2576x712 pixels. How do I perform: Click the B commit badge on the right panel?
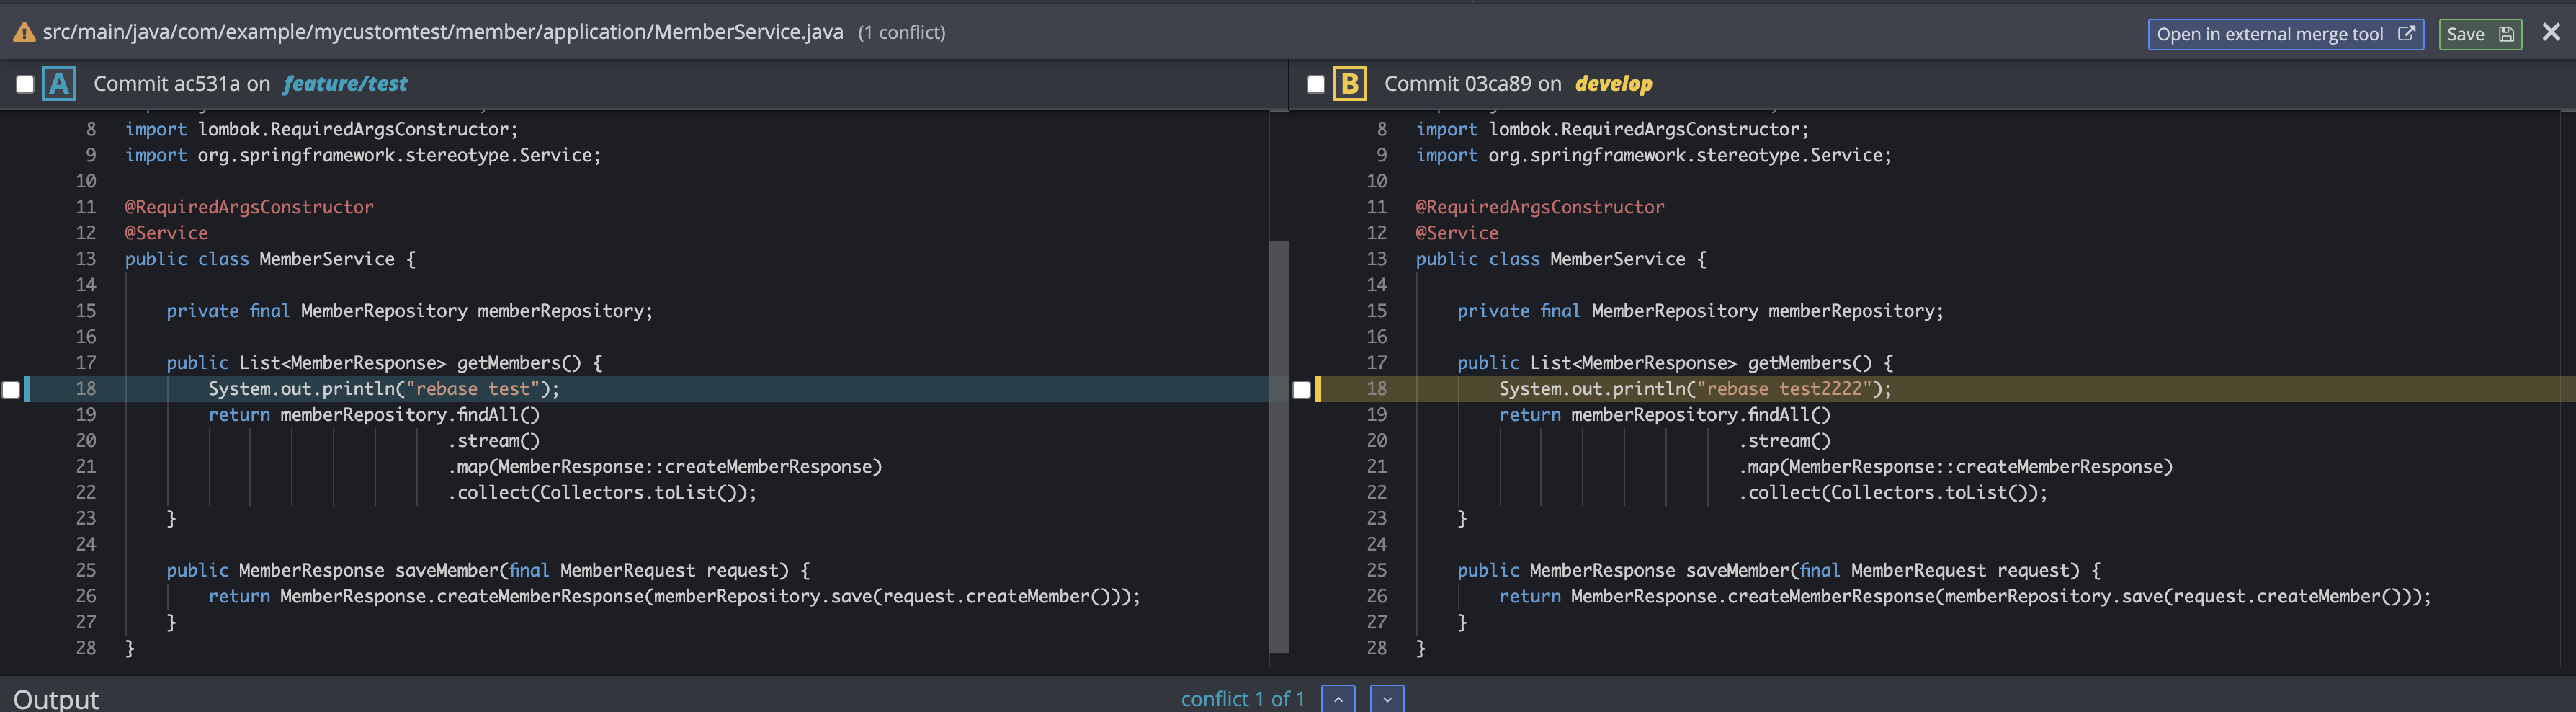click(1350, 84)
